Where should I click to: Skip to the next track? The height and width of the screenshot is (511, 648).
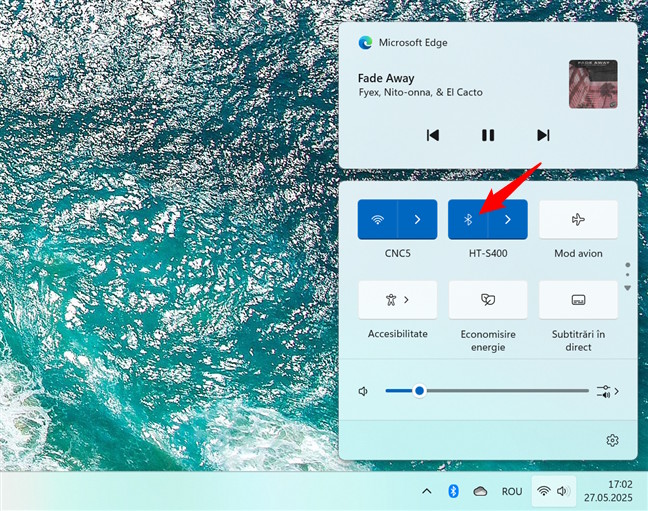[543, 135]
